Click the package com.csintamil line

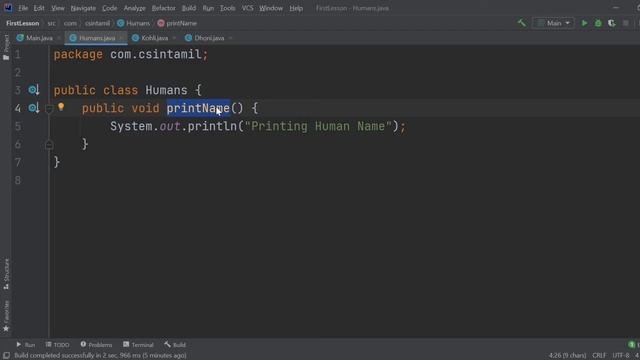[131, 54]
